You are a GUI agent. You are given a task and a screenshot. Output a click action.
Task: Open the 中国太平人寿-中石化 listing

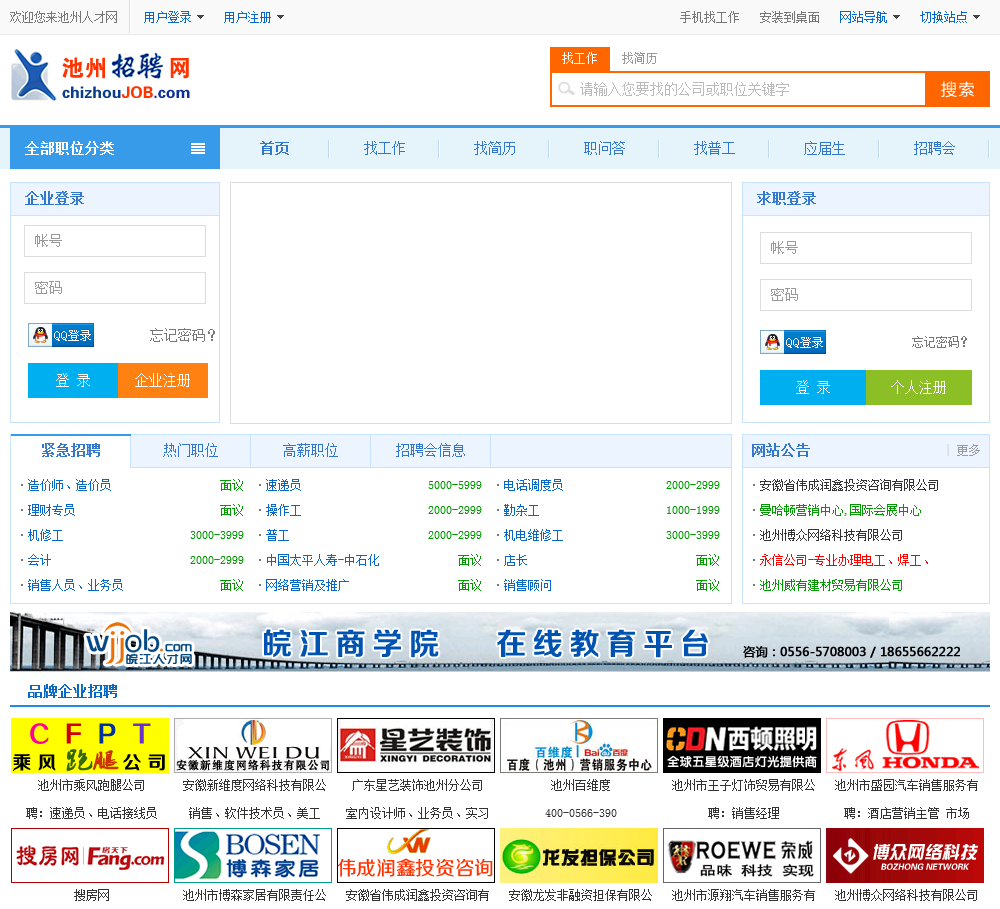click(322, 561)
